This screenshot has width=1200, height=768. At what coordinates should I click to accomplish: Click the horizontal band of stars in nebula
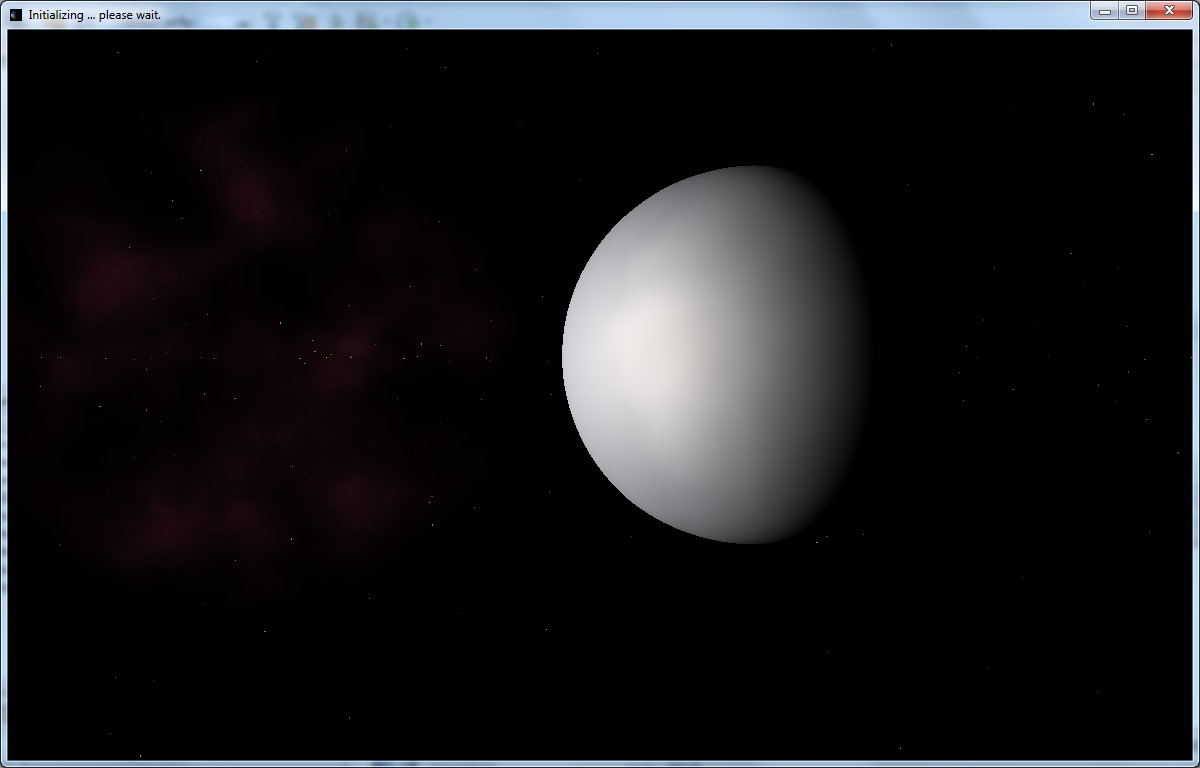point(270,356)
